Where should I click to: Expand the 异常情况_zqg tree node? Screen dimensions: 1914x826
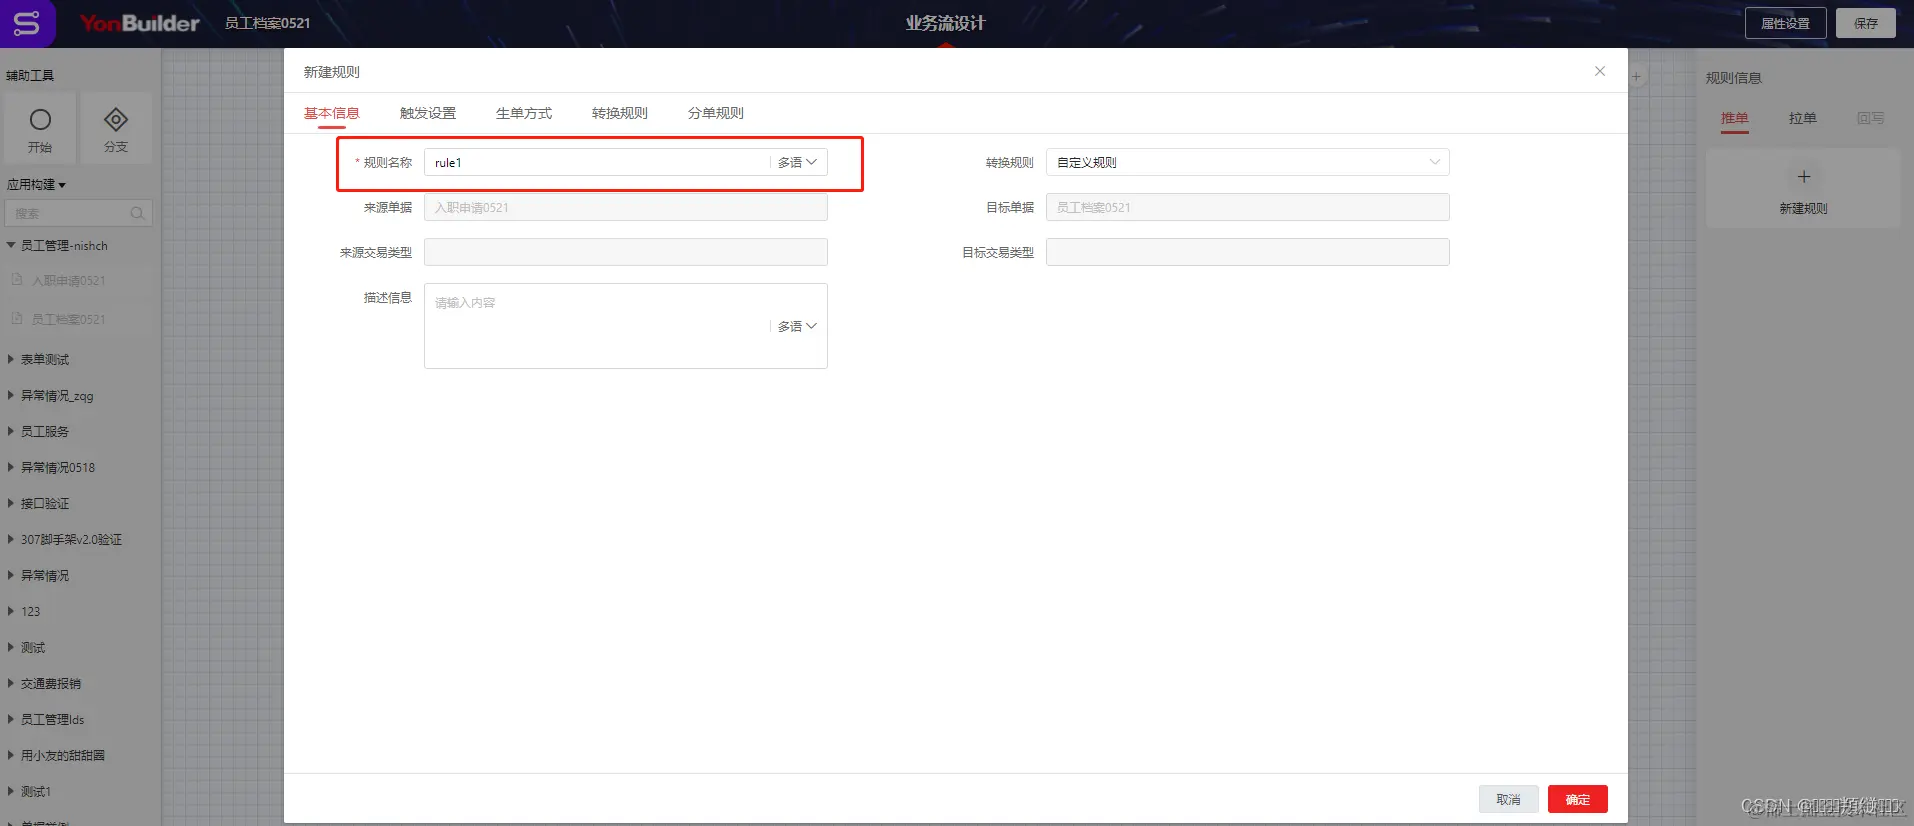(x=11, y=395)
